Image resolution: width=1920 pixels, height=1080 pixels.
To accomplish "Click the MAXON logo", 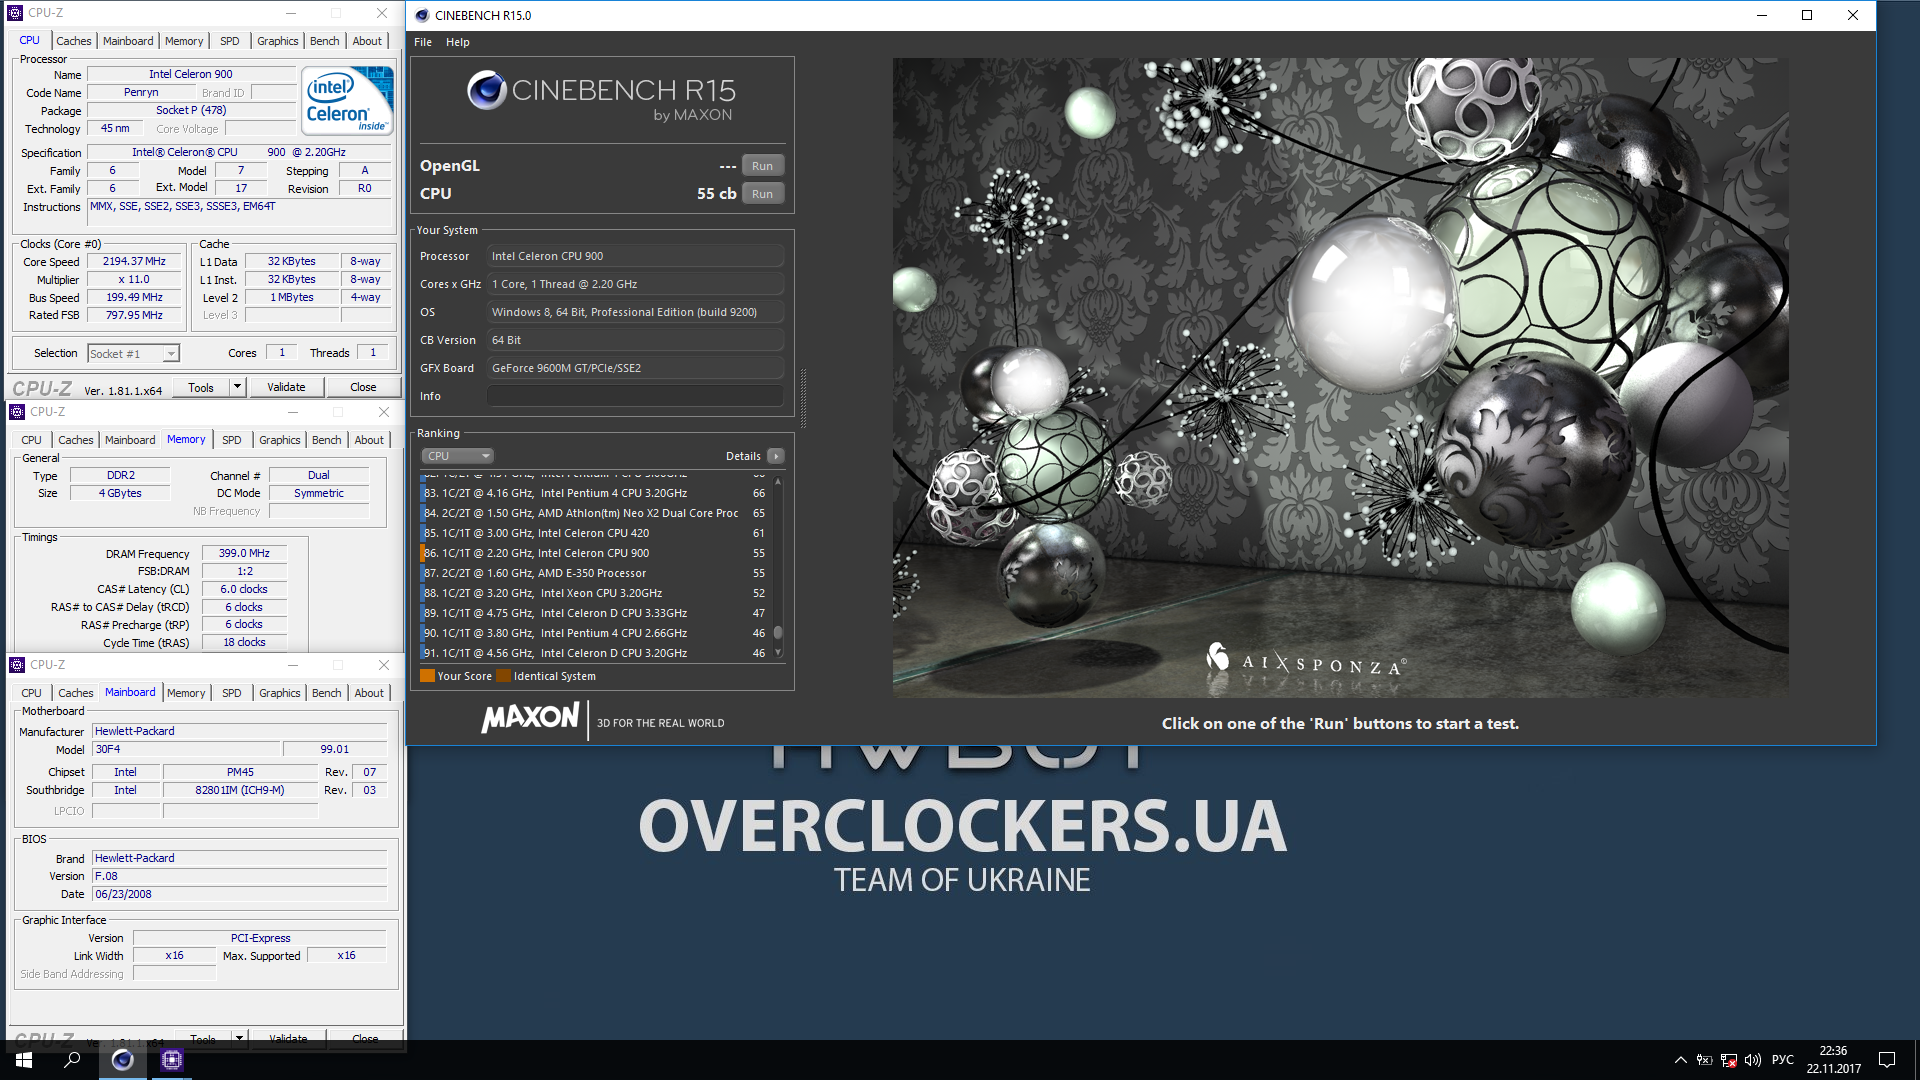I will pos(530,718).
